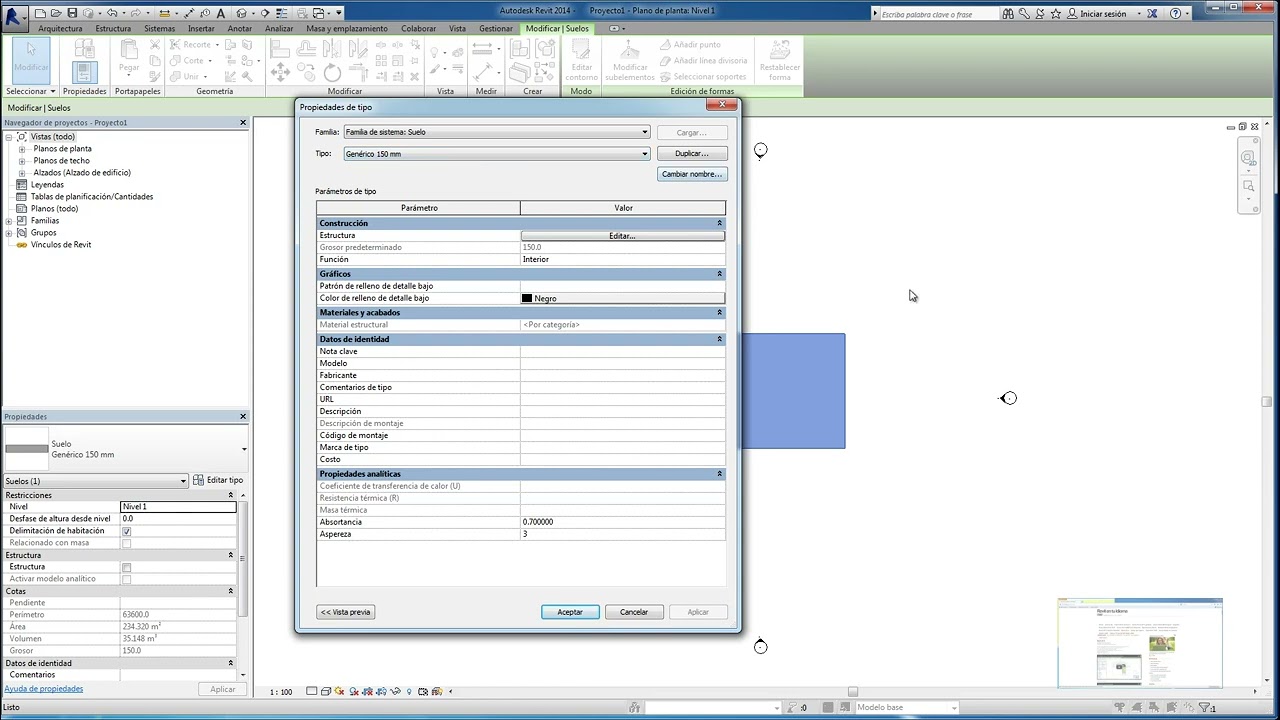Click the detail level icon in view control bar
Image resolution: width=1280 pixels, height=720 pixels.
coord(312,691)
